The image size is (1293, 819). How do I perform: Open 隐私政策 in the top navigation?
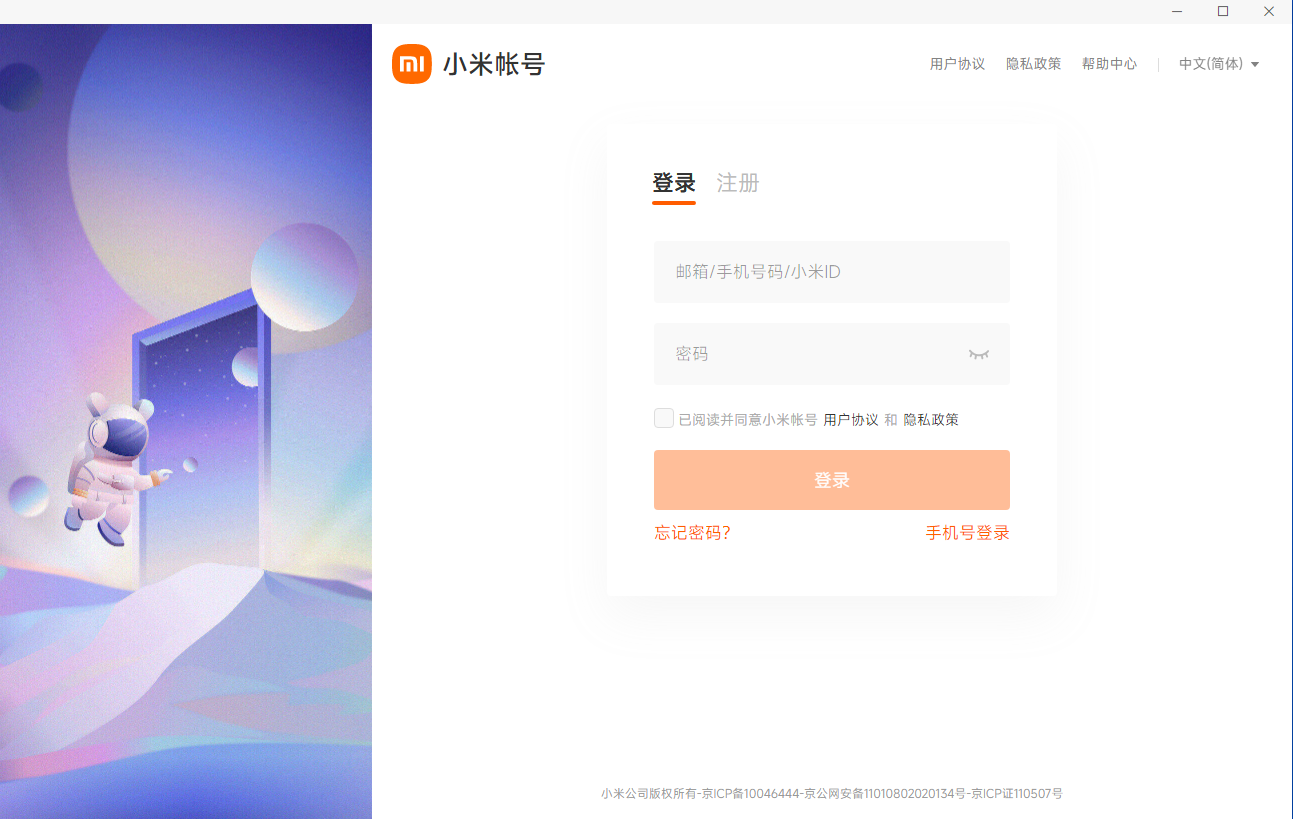click(x=1033, y=64)
